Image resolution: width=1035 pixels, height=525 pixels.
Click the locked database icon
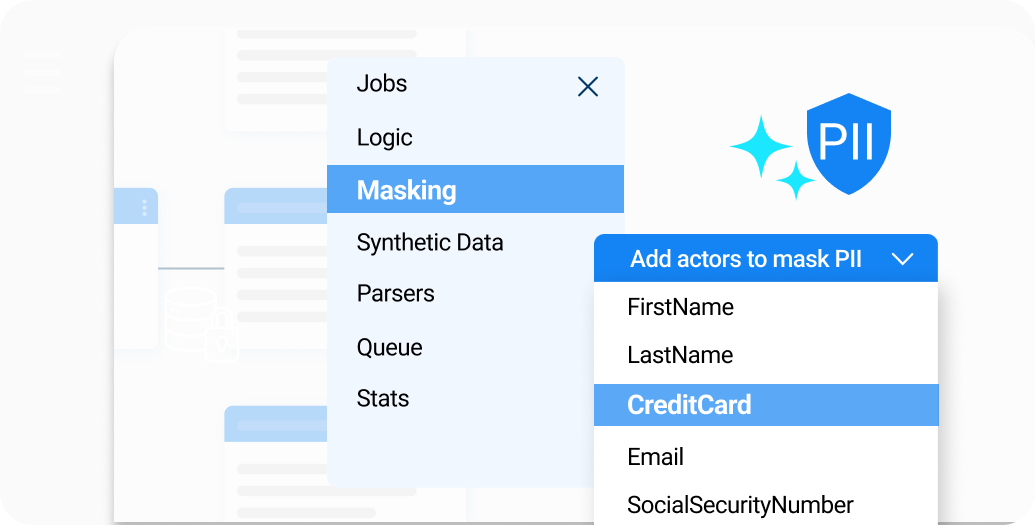point(201,324)
